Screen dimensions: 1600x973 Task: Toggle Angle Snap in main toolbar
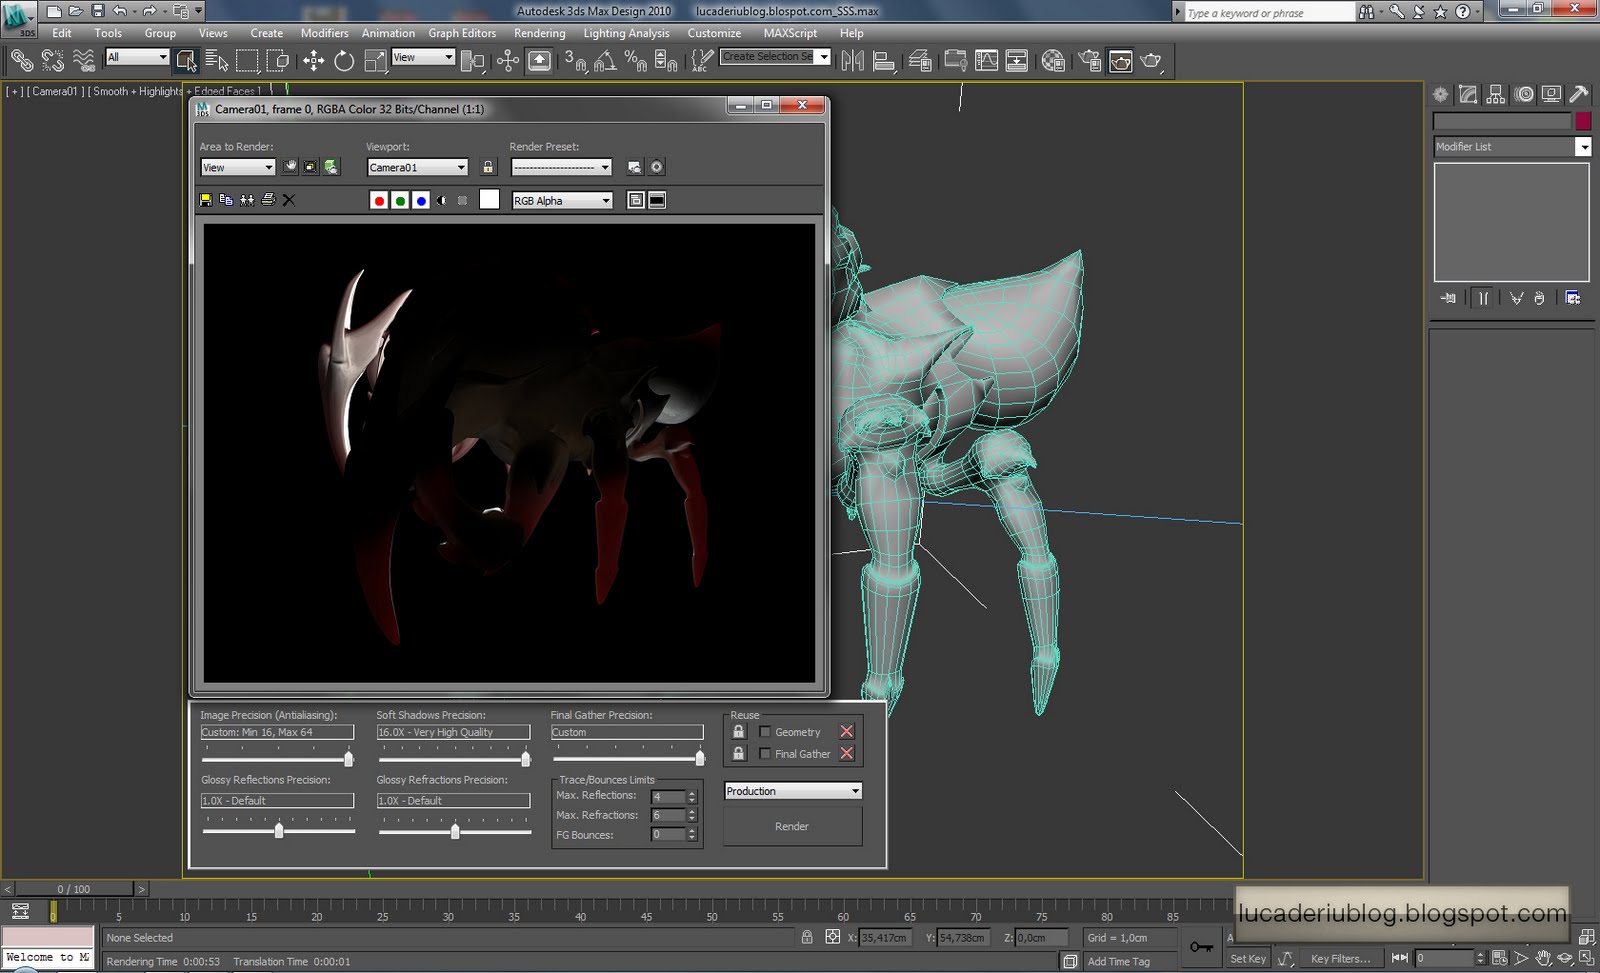(605, 61)
